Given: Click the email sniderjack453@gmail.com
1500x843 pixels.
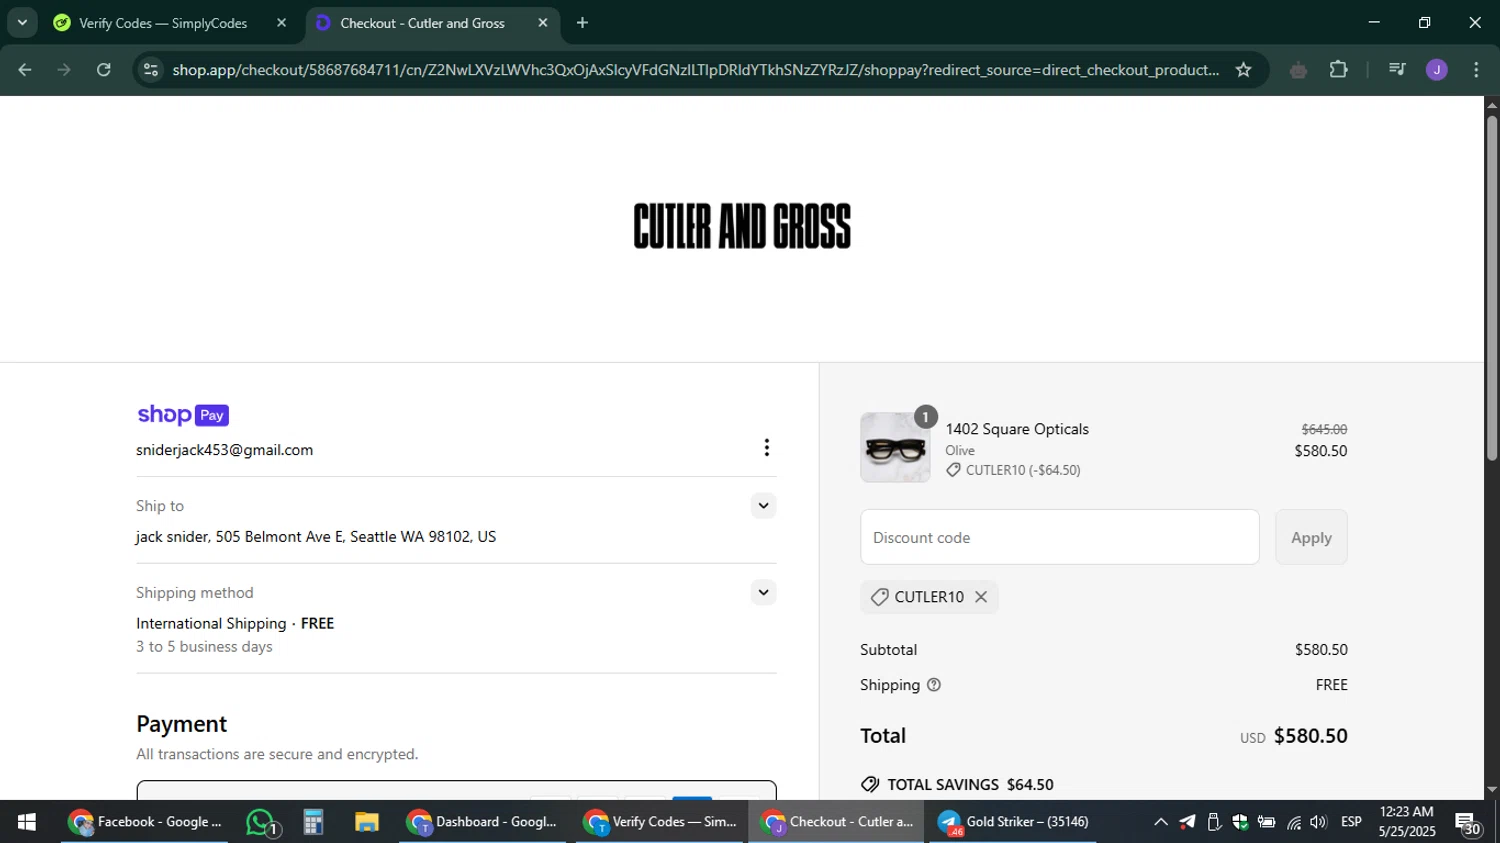Looking at the screenshot, I should (x=225, y=450).
